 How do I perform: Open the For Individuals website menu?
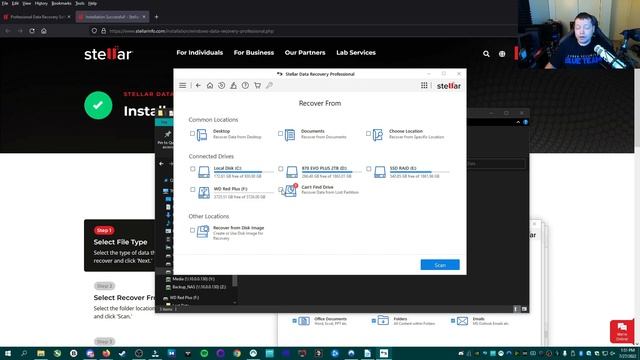[200, 53]
